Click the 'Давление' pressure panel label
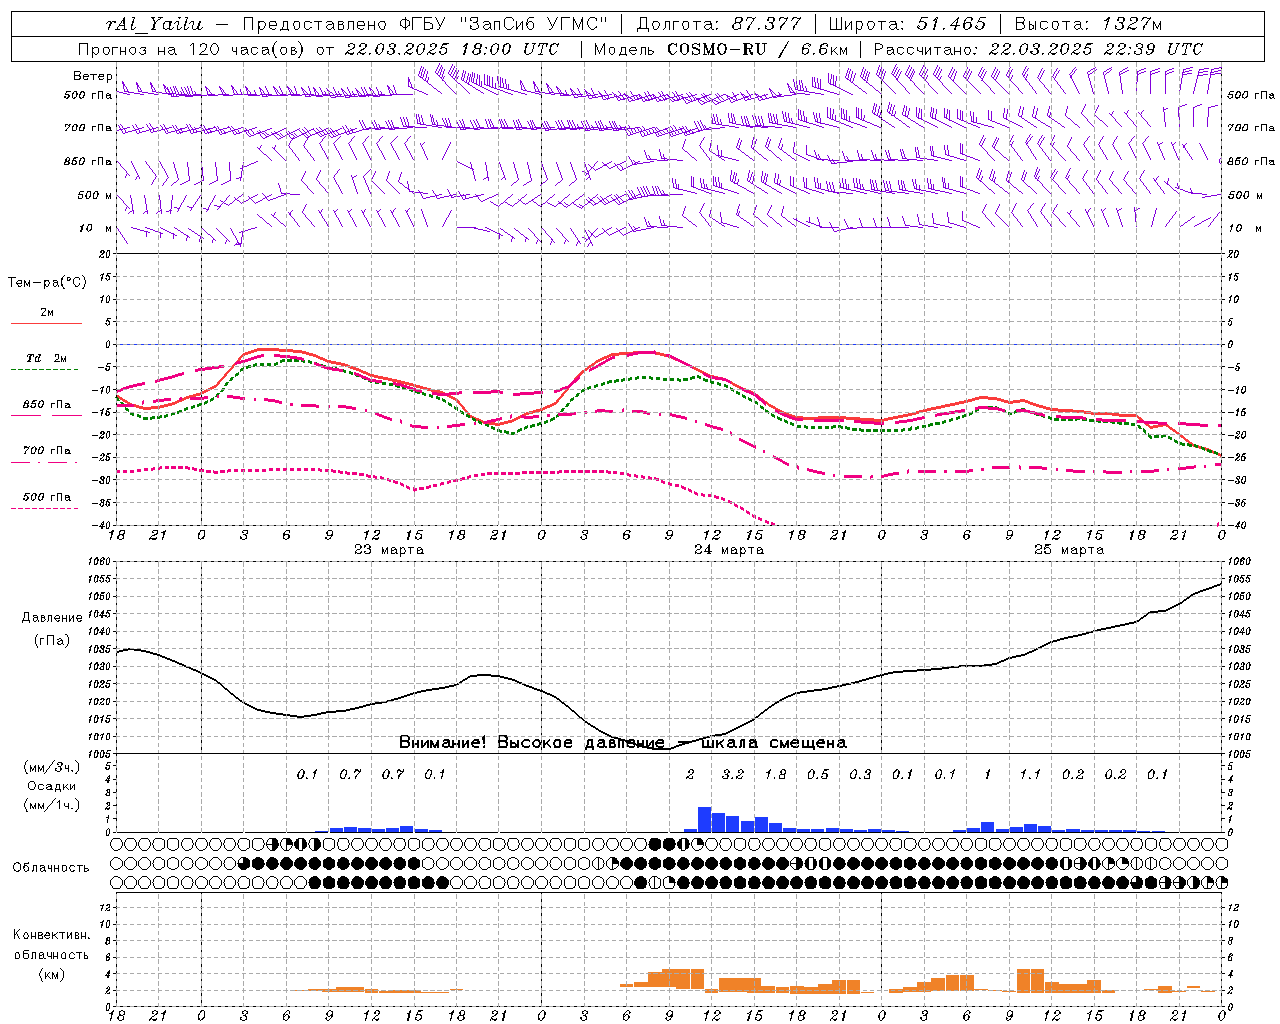1280x1024 pixels. [52, 618]
